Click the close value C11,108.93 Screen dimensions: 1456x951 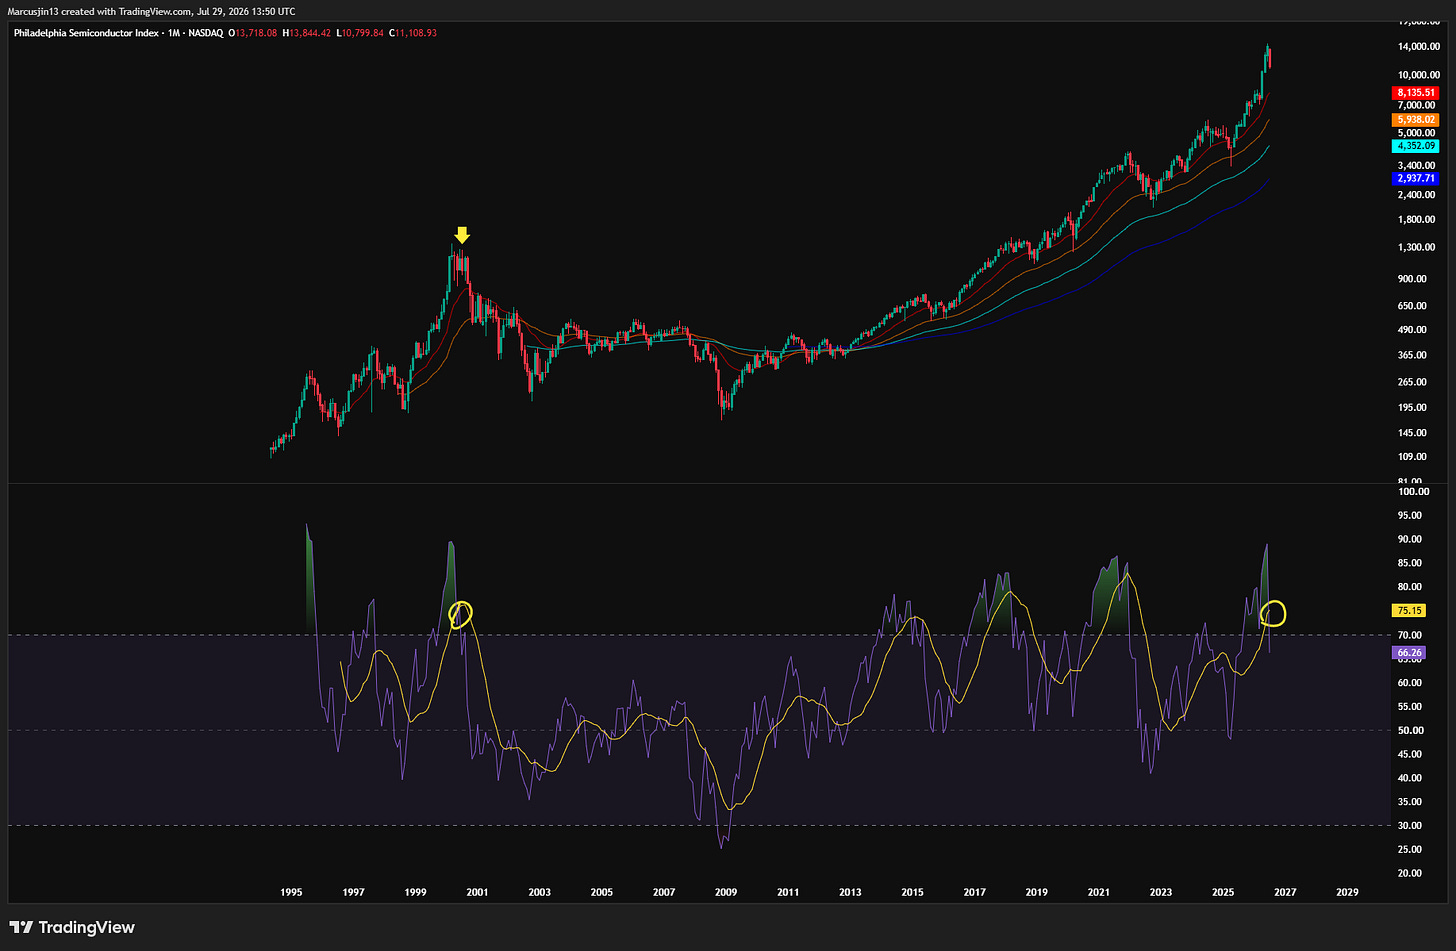coord(413,33)
